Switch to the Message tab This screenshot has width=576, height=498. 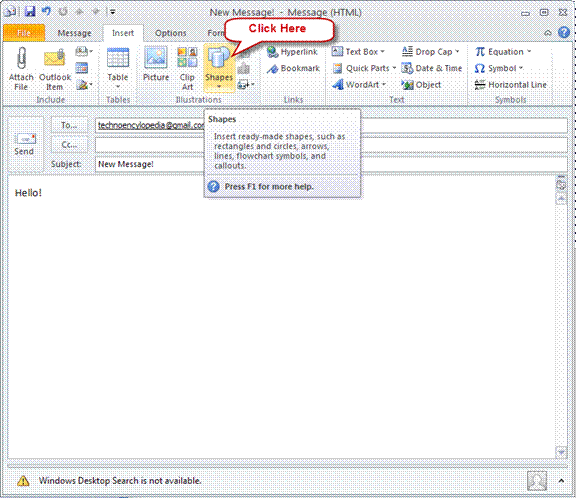pos(75,33)
